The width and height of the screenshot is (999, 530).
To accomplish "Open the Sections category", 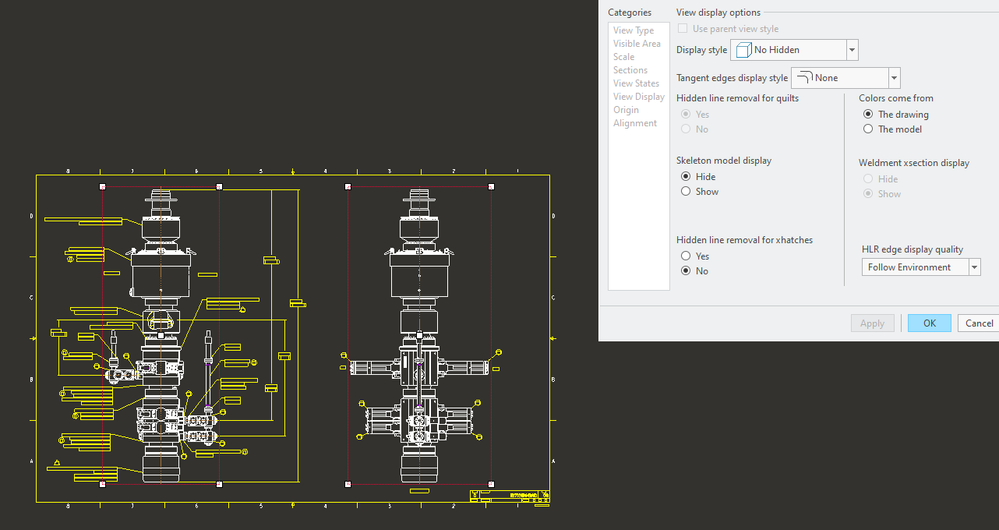I will [x=630, y=70].
